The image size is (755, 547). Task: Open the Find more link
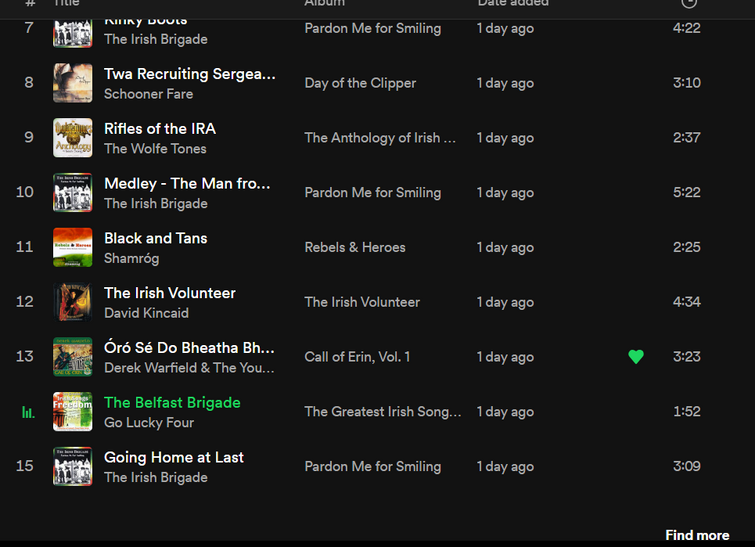click(697, 535)
